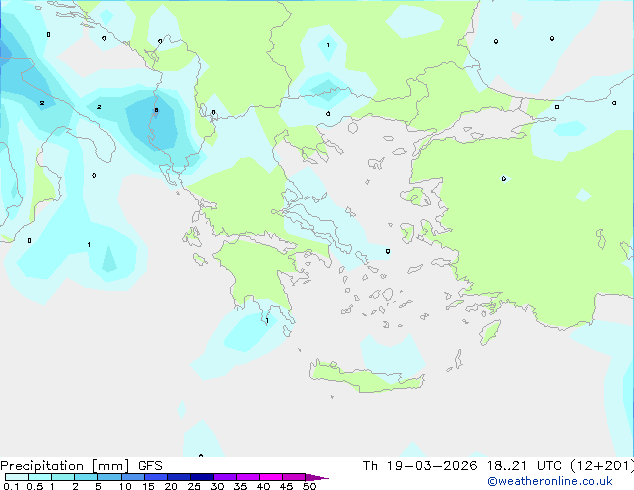This screenshot has height=490, width=634.
Task: Click the legend scale label 50
Action: point(309,486)
